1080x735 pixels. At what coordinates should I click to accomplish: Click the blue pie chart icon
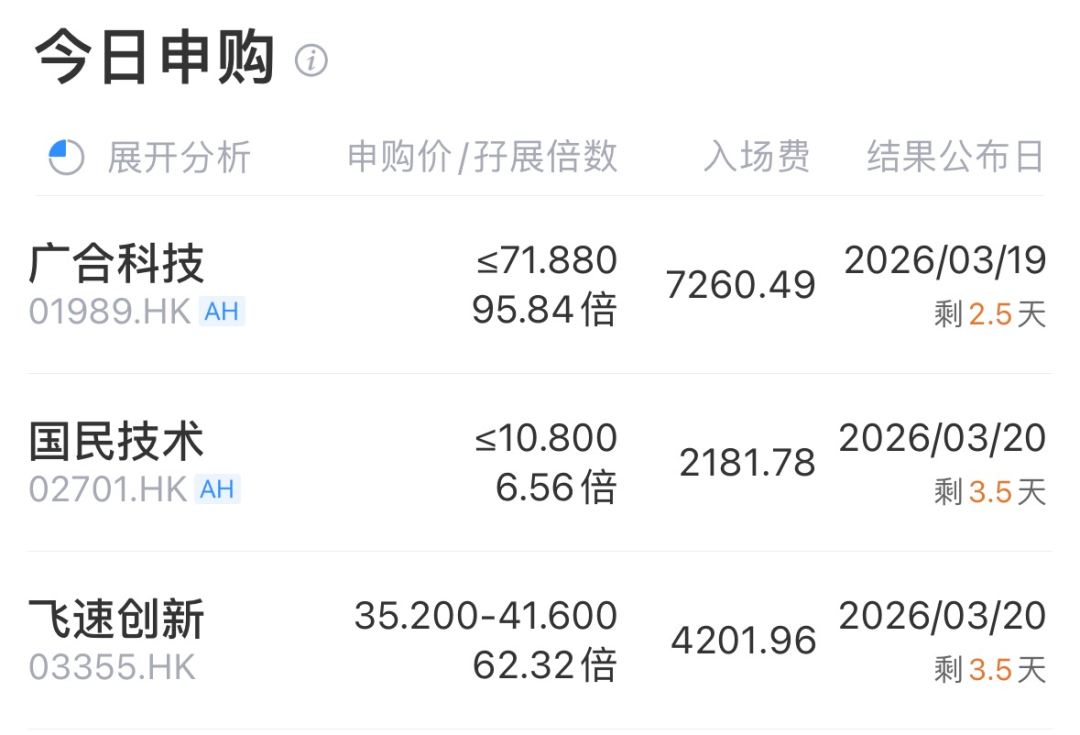click(x=65, y=155)
